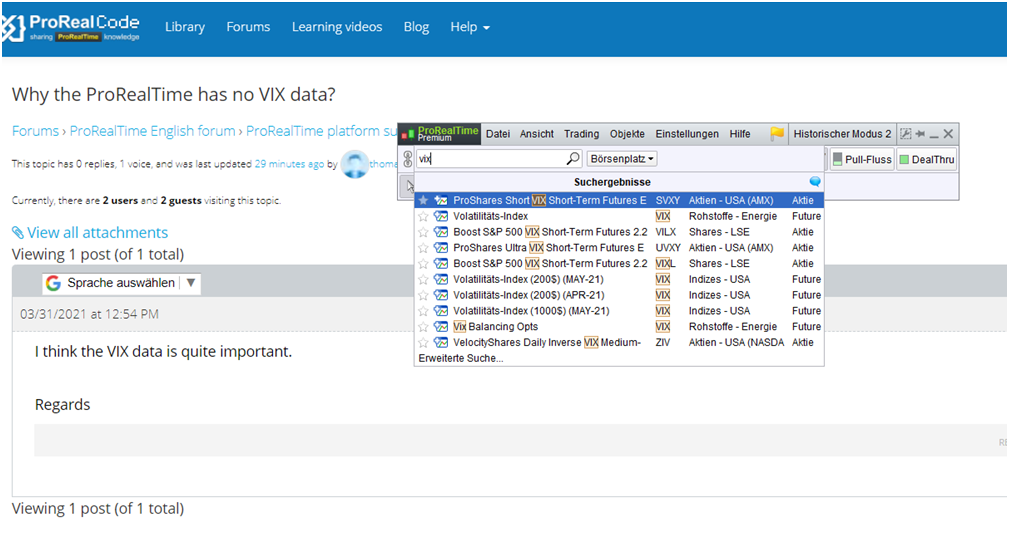This screenshot has height=540, width=1009.
Task: Open chart icon for Volatilitäts-Index Rohstoffe row
Action: tap(441, 216)
